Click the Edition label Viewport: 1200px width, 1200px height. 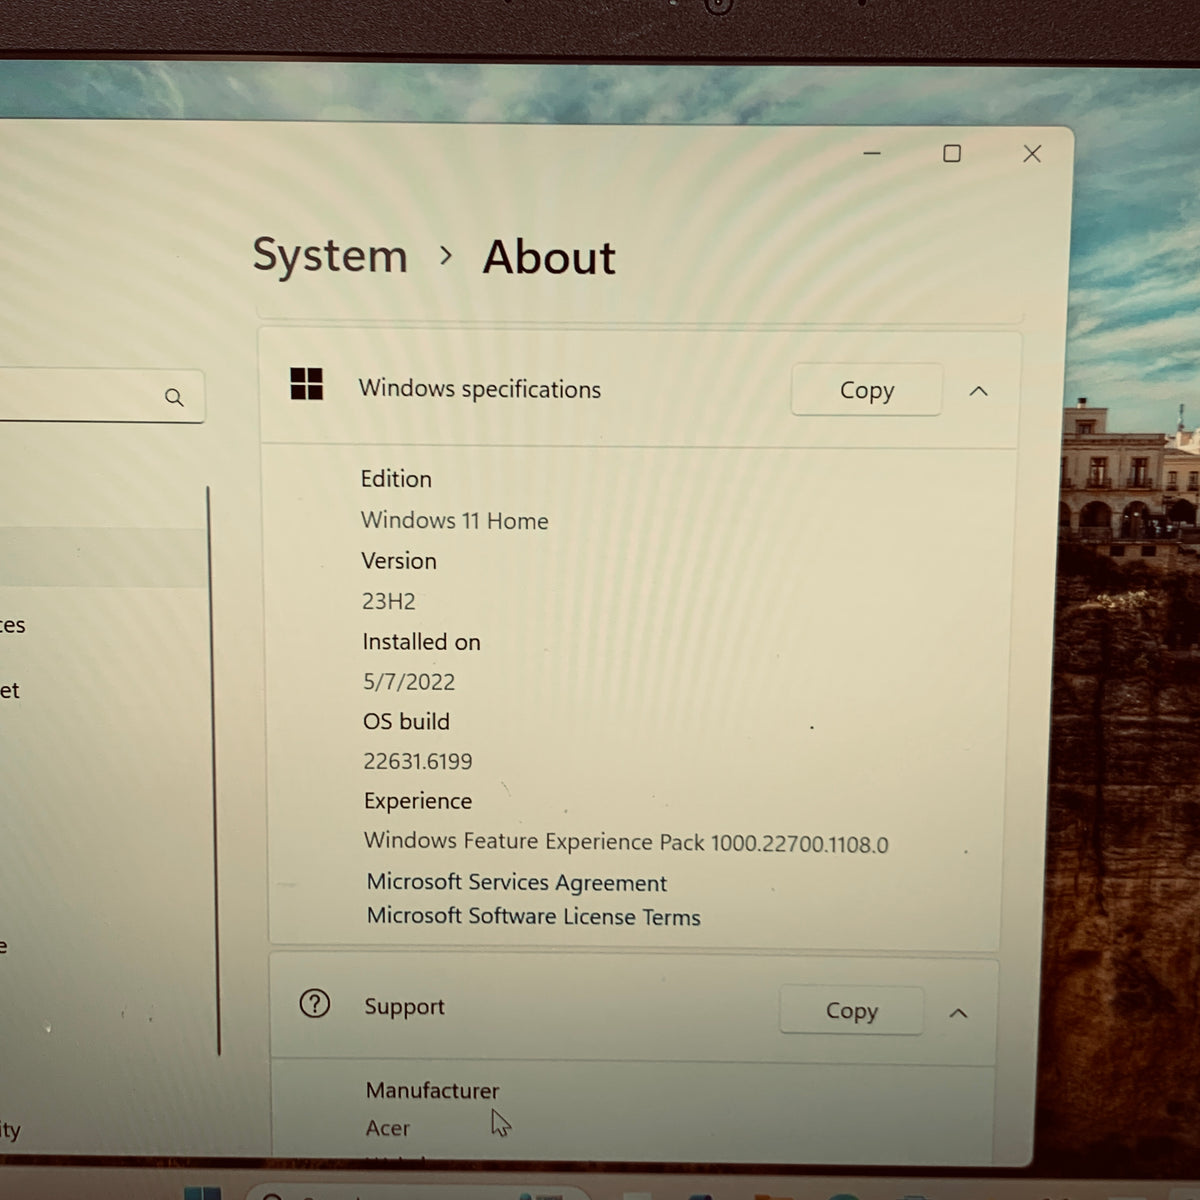coord(396,479)
